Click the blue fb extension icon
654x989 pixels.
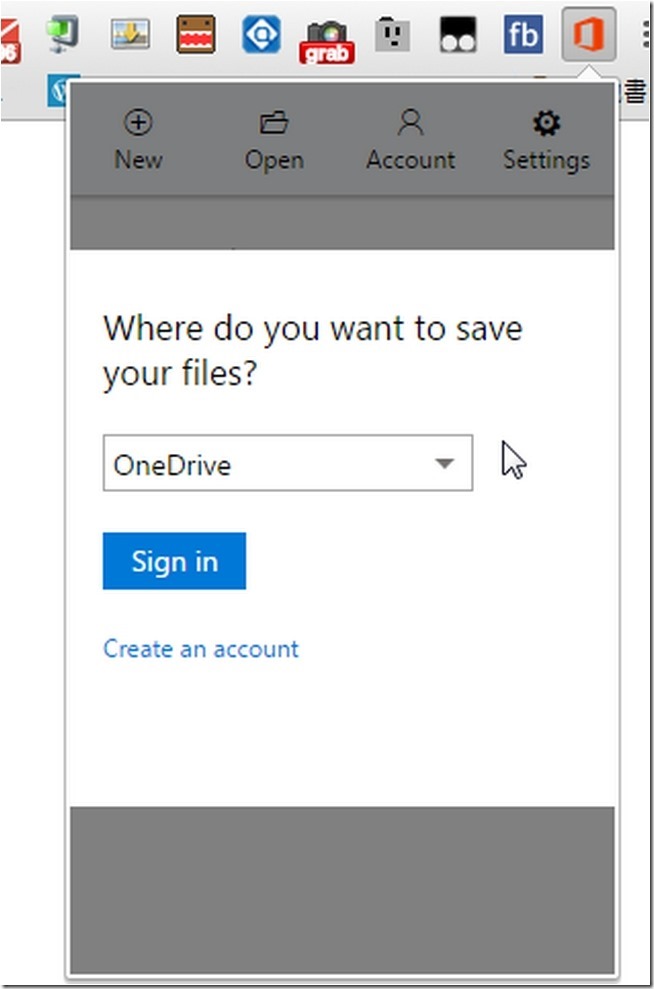pos(523,36)
